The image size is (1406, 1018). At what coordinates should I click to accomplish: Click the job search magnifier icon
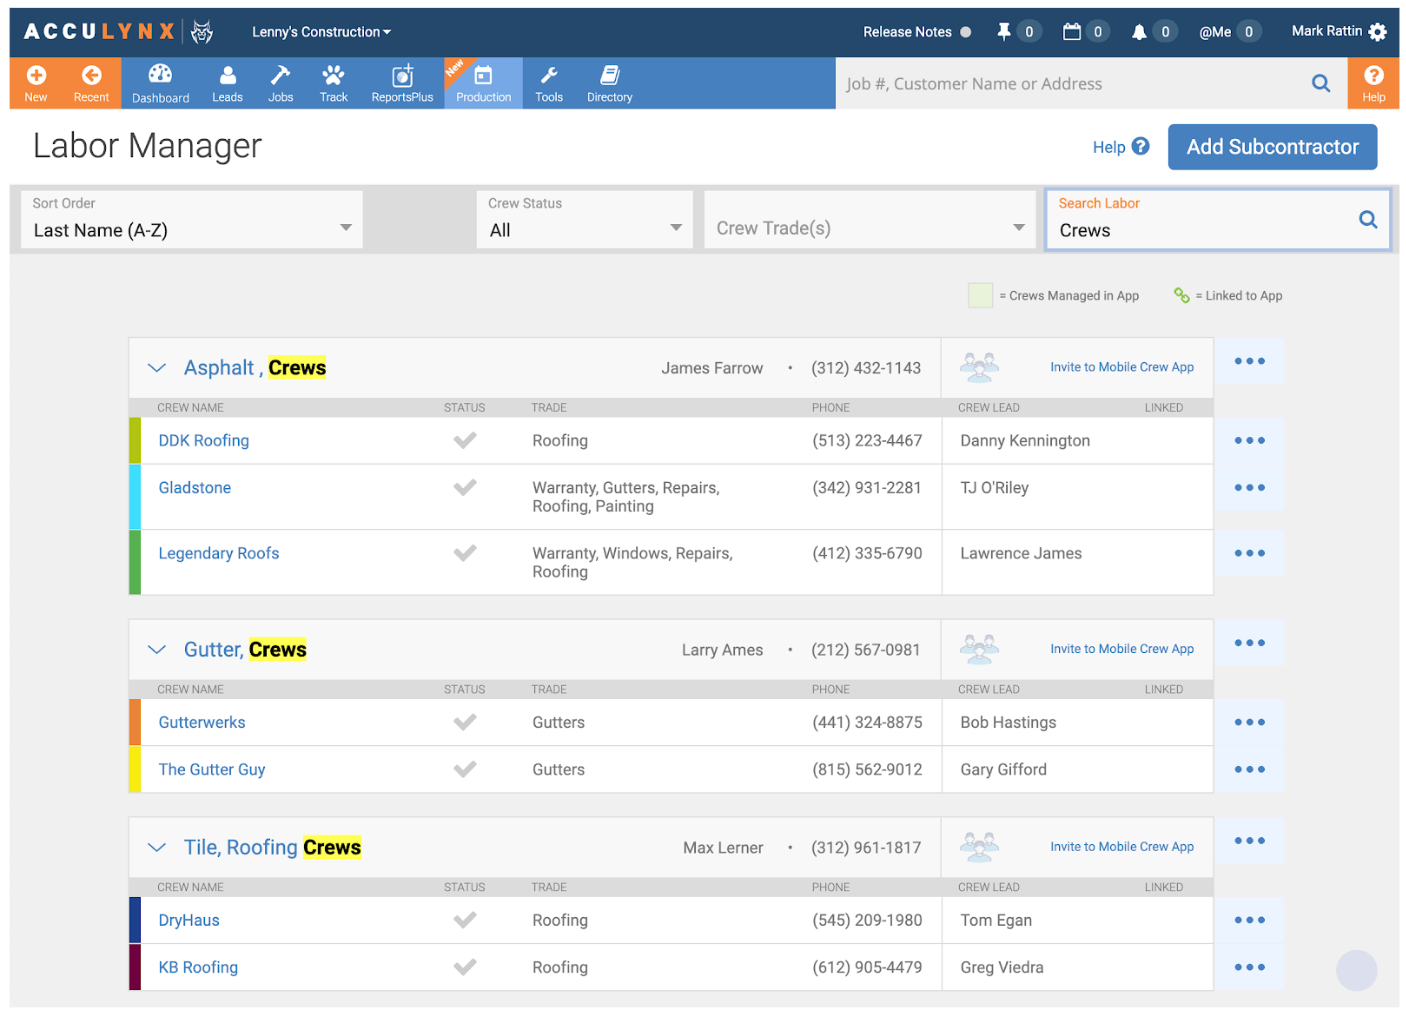coord(1321,84)
